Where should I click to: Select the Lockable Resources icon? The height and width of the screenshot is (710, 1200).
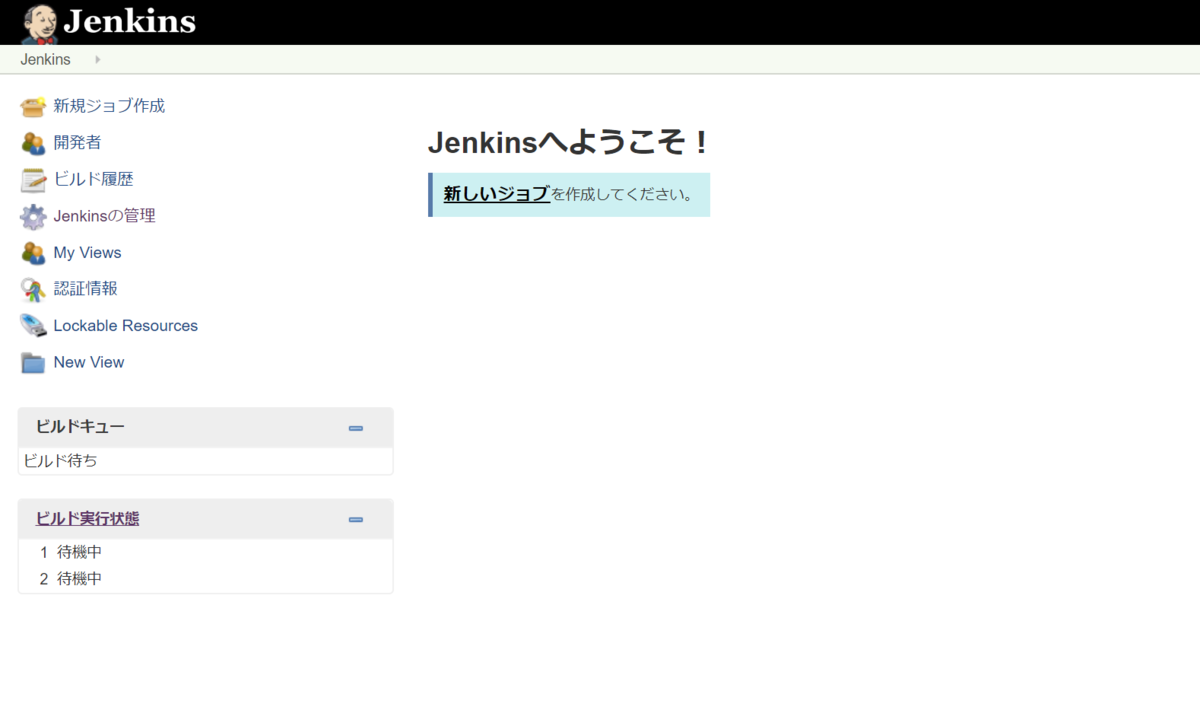(x=33, y=325)
